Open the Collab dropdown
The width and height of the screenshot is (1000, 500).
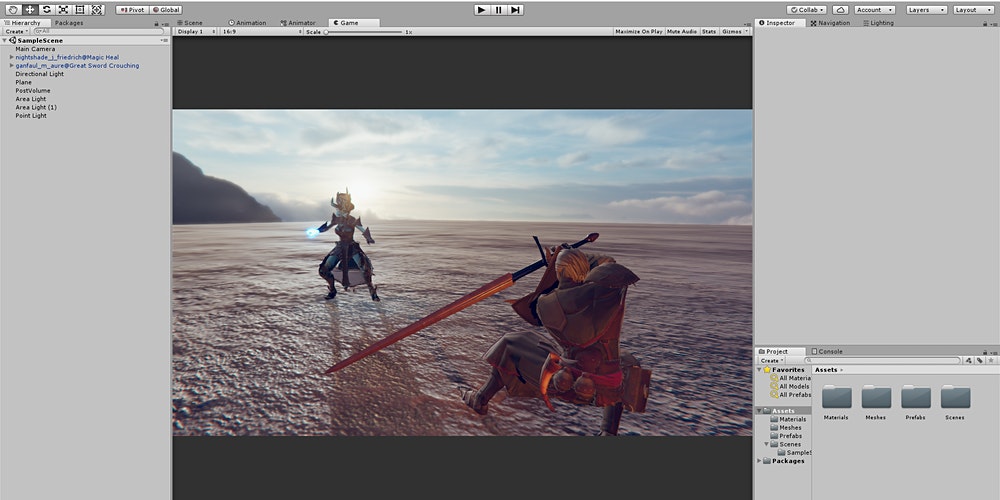[x=807, y=10]
